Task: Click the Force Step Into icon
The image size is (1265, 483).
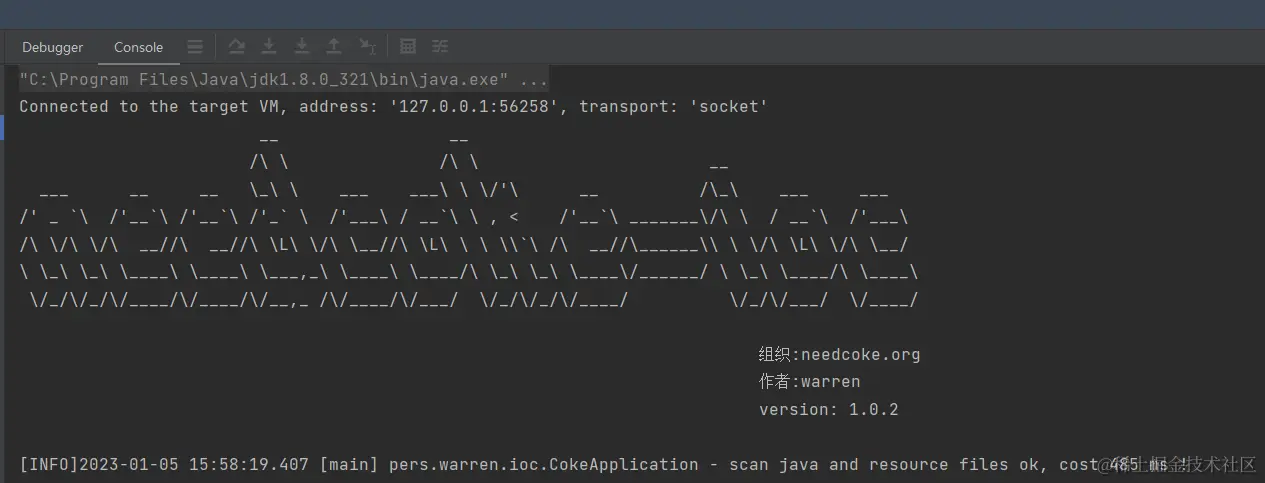Action: (301, 46)
